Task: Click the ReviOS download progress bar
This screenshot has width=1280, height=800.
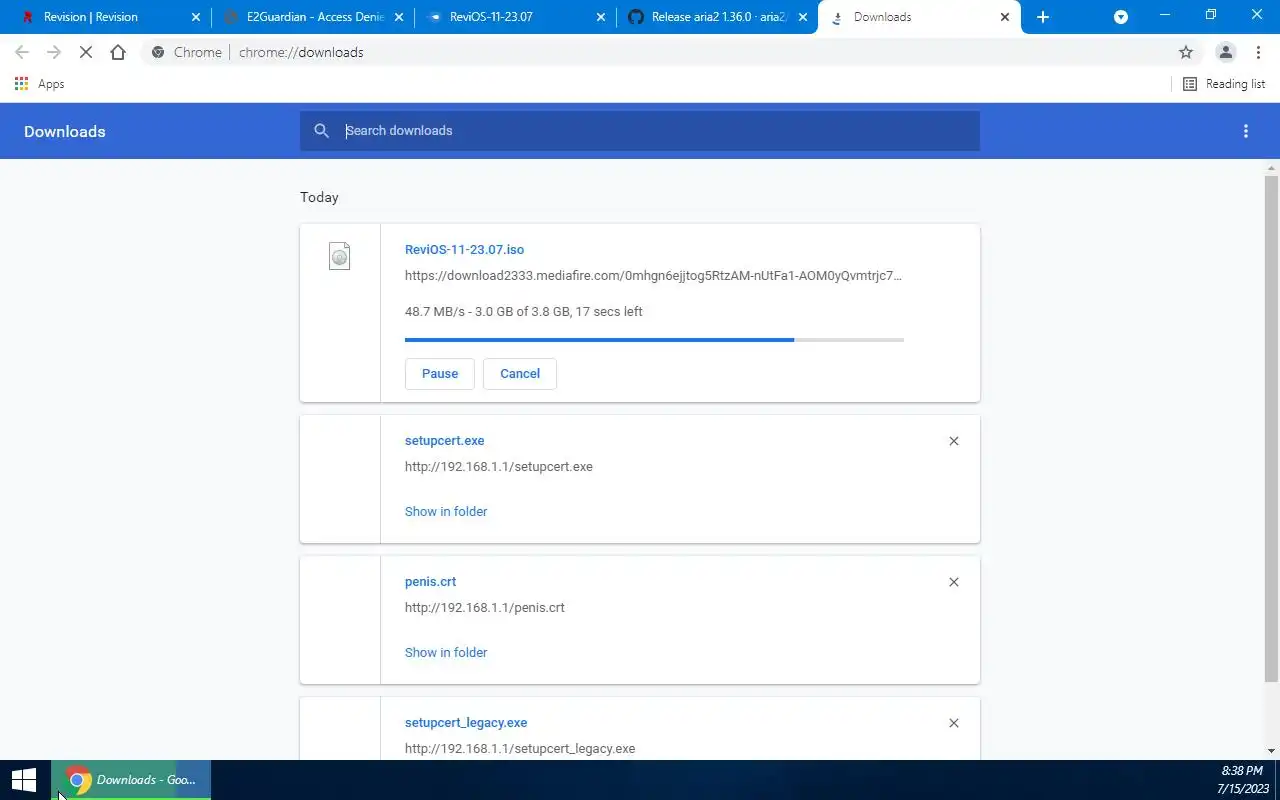Action: (654, 340)
